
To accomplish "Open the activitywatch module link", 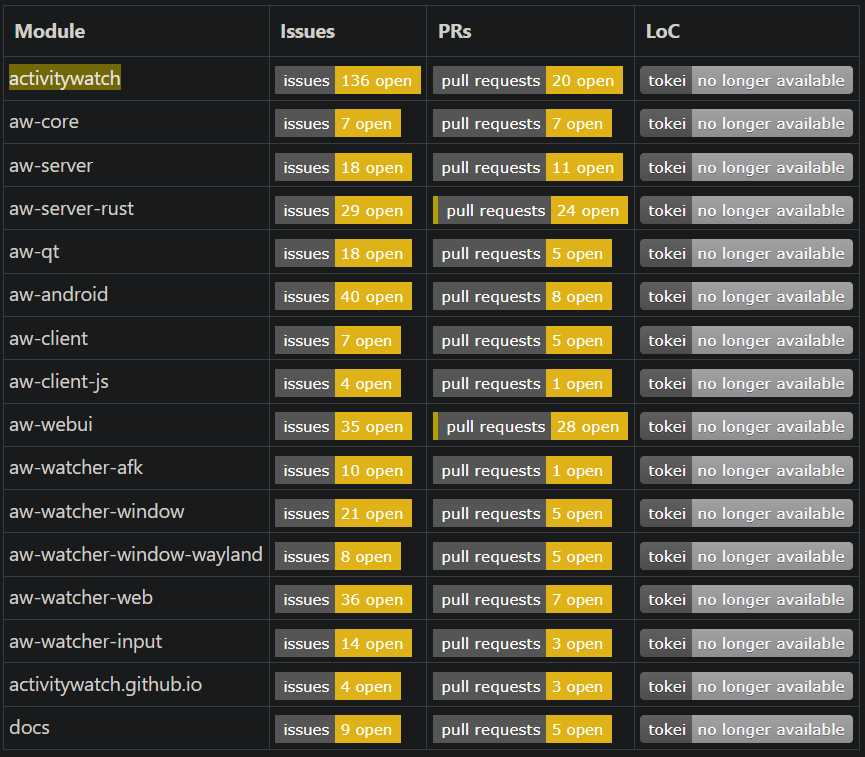I will click(65, 78).
